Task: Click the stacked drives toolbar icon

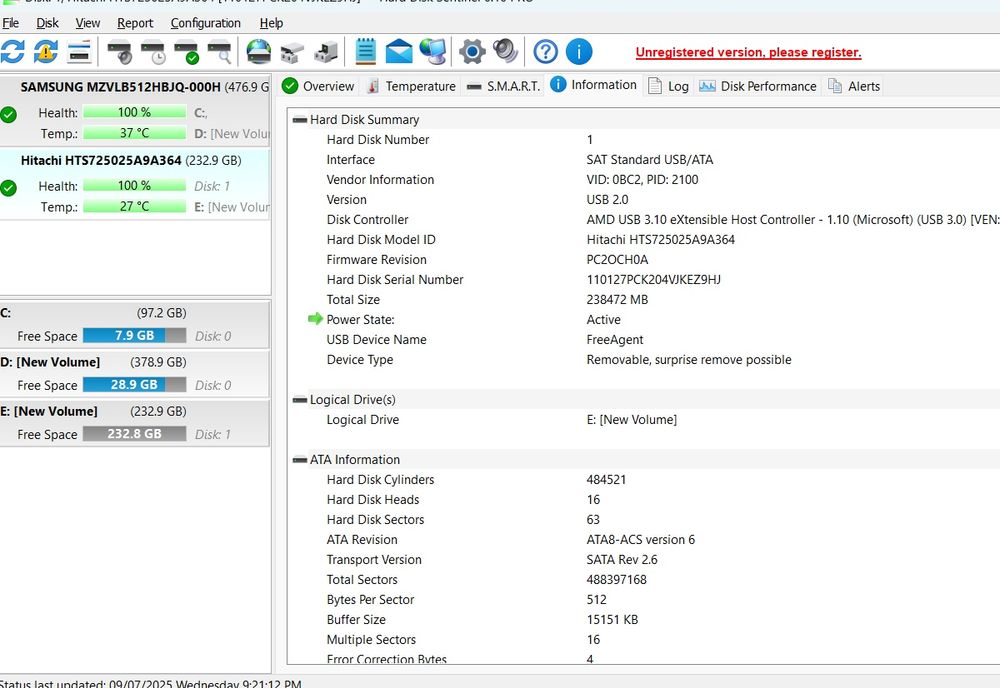Action: coord(292,52)
